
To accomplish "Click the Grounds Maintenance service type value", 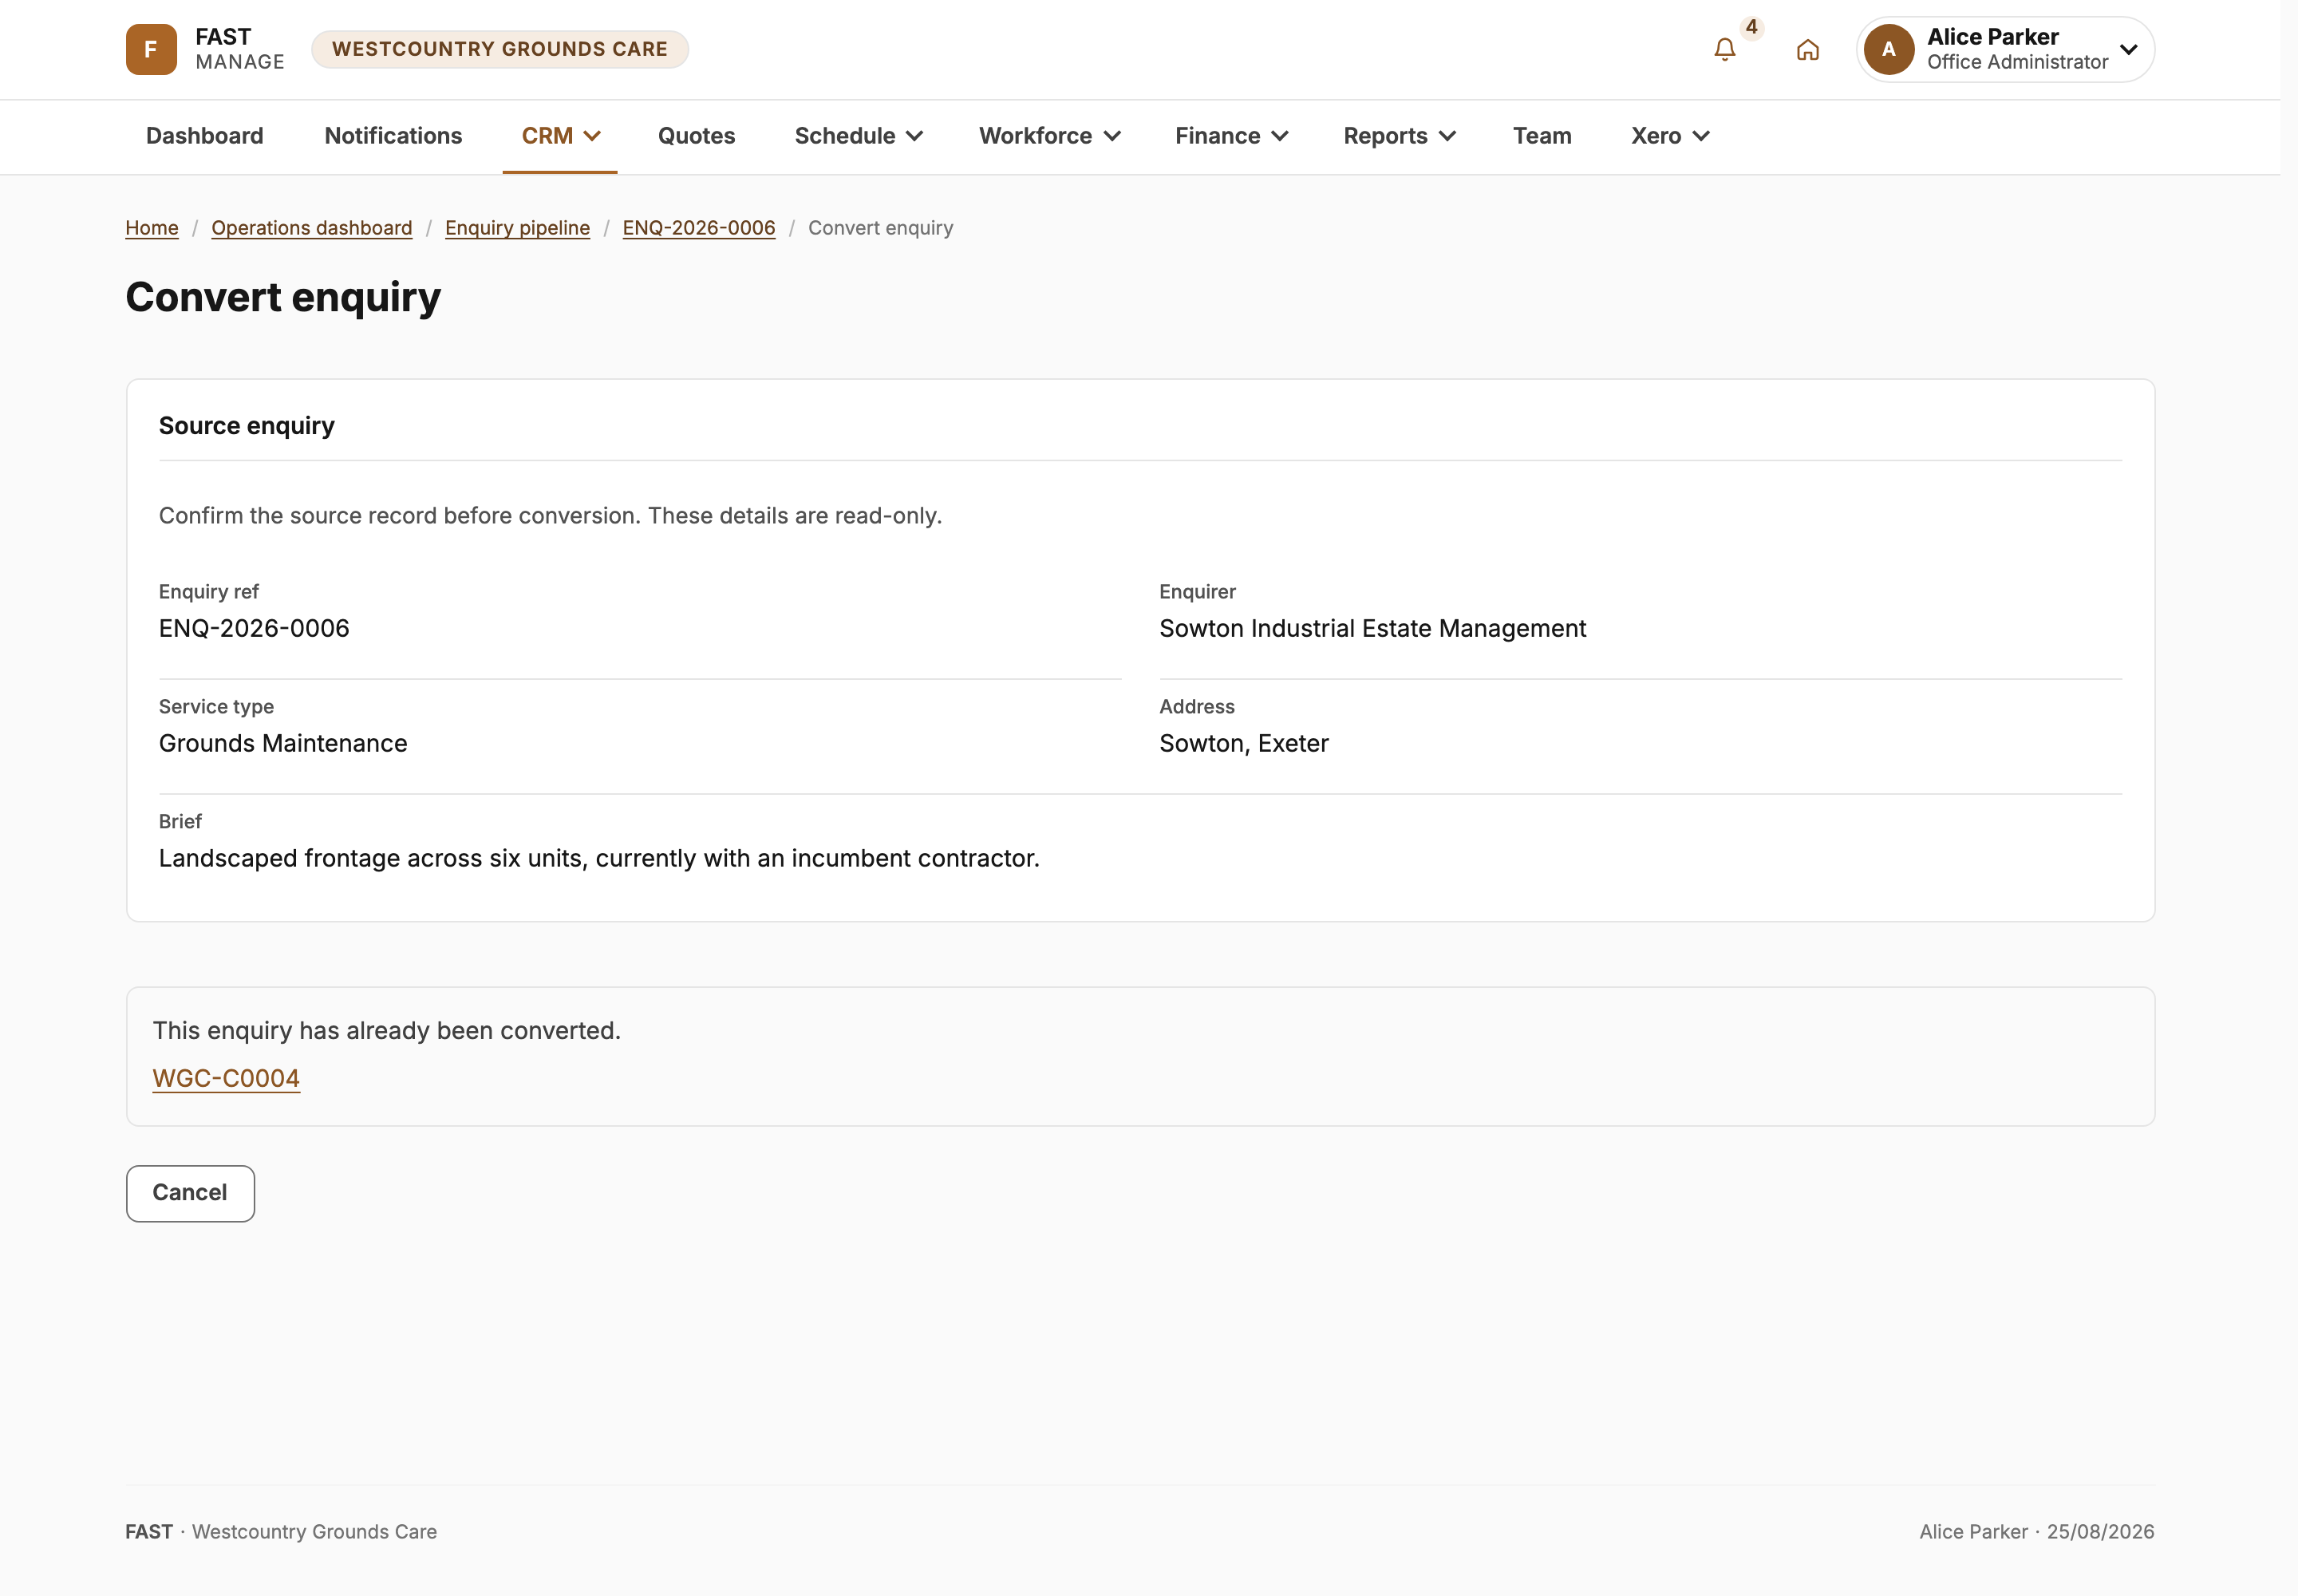I will pos(283,743).
